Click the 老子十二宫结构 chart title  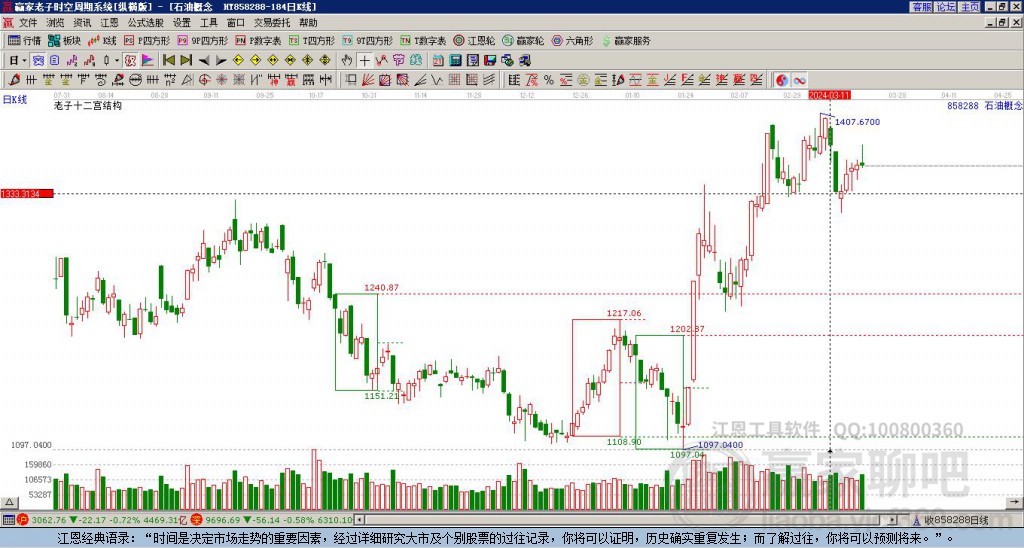coord(88,105)
